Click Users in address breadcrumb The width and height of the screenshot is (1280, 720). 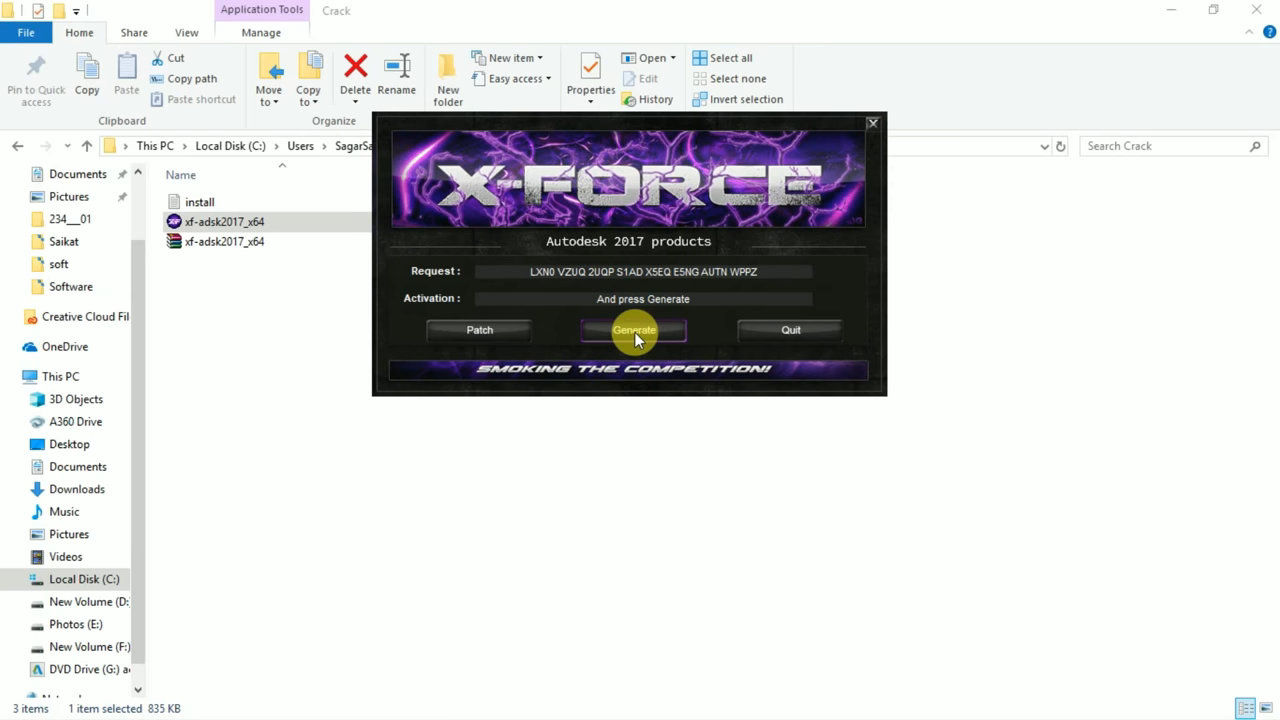tap(300, 146)
